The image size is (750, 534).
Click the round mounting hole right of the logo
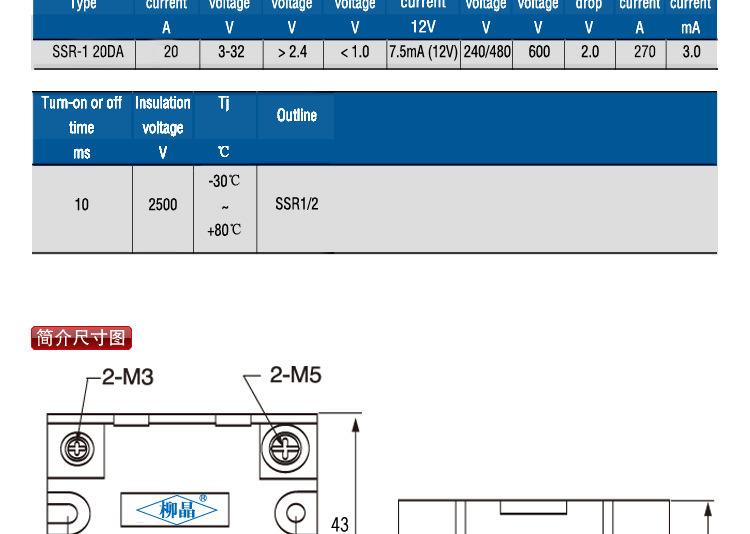[297, 516]
